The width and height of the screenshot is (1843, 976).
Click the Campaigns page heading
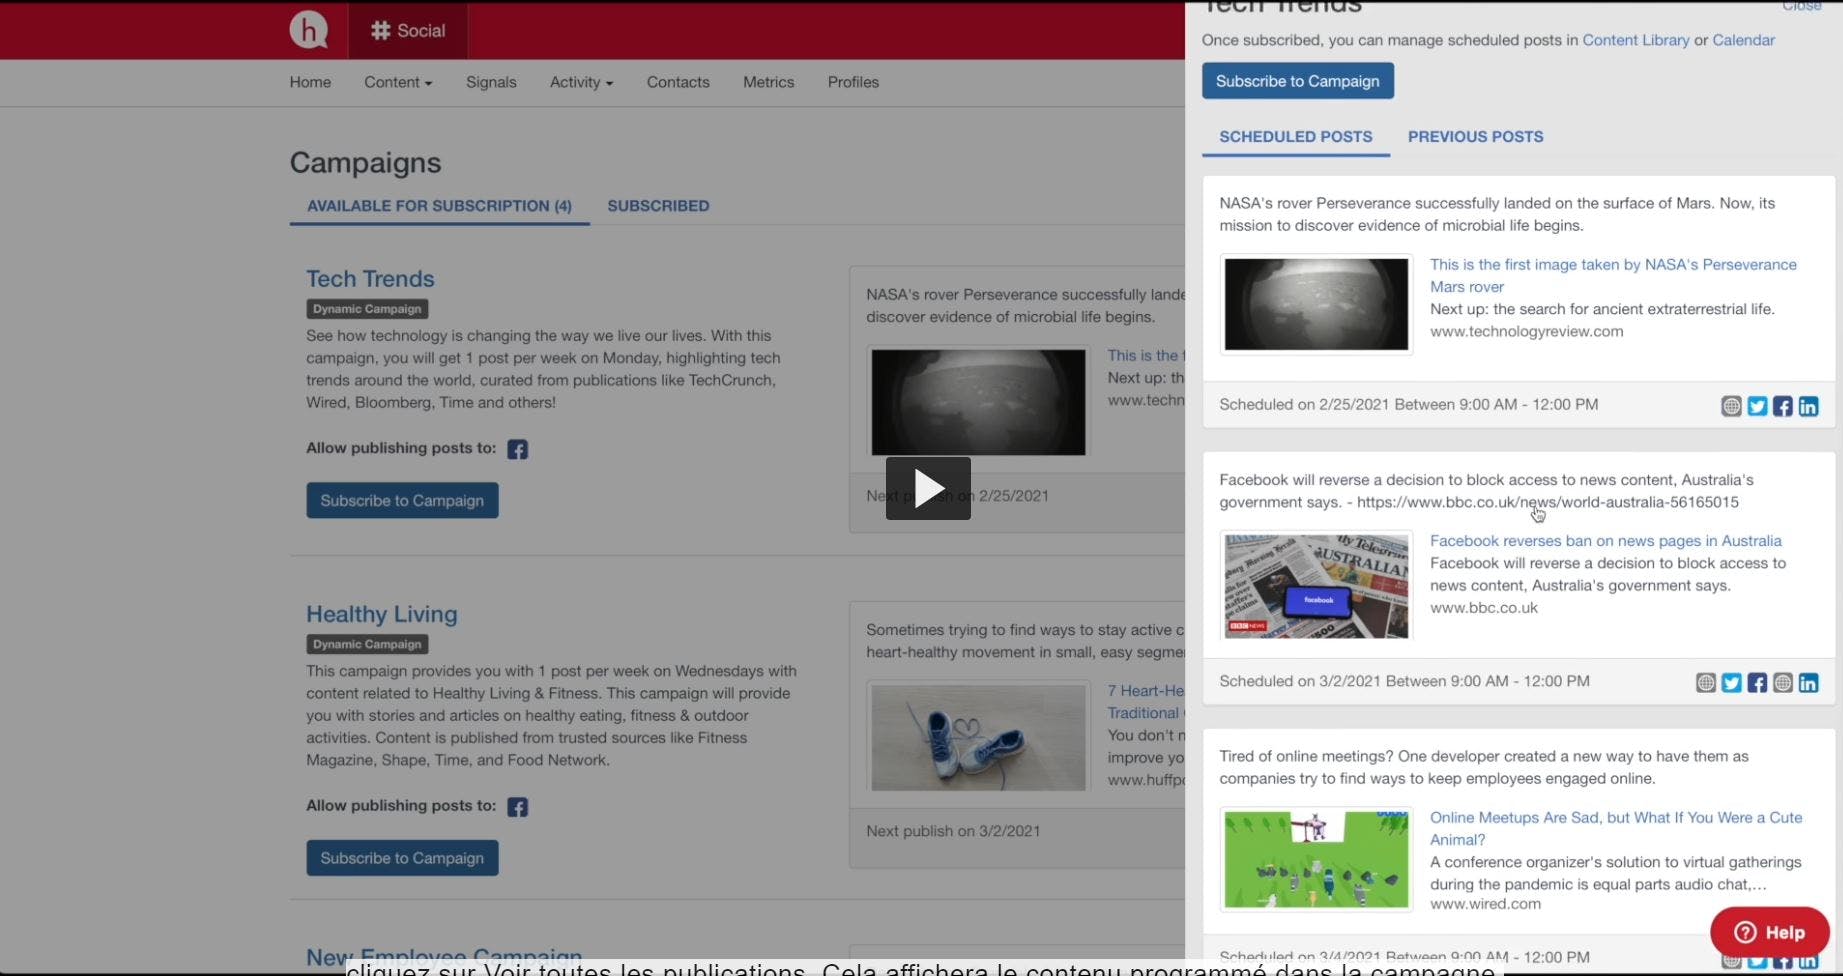(x=365, y=163)
